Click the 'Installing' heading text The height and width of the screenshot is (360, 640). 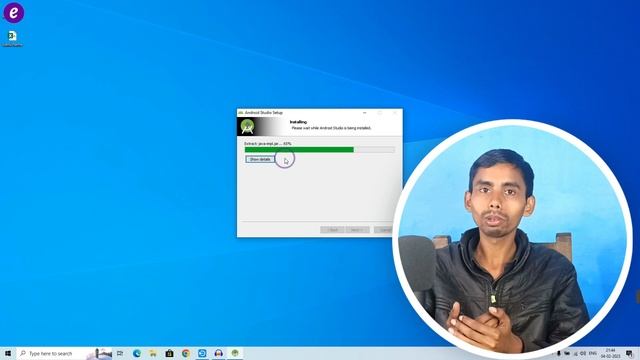coord(298,122)
